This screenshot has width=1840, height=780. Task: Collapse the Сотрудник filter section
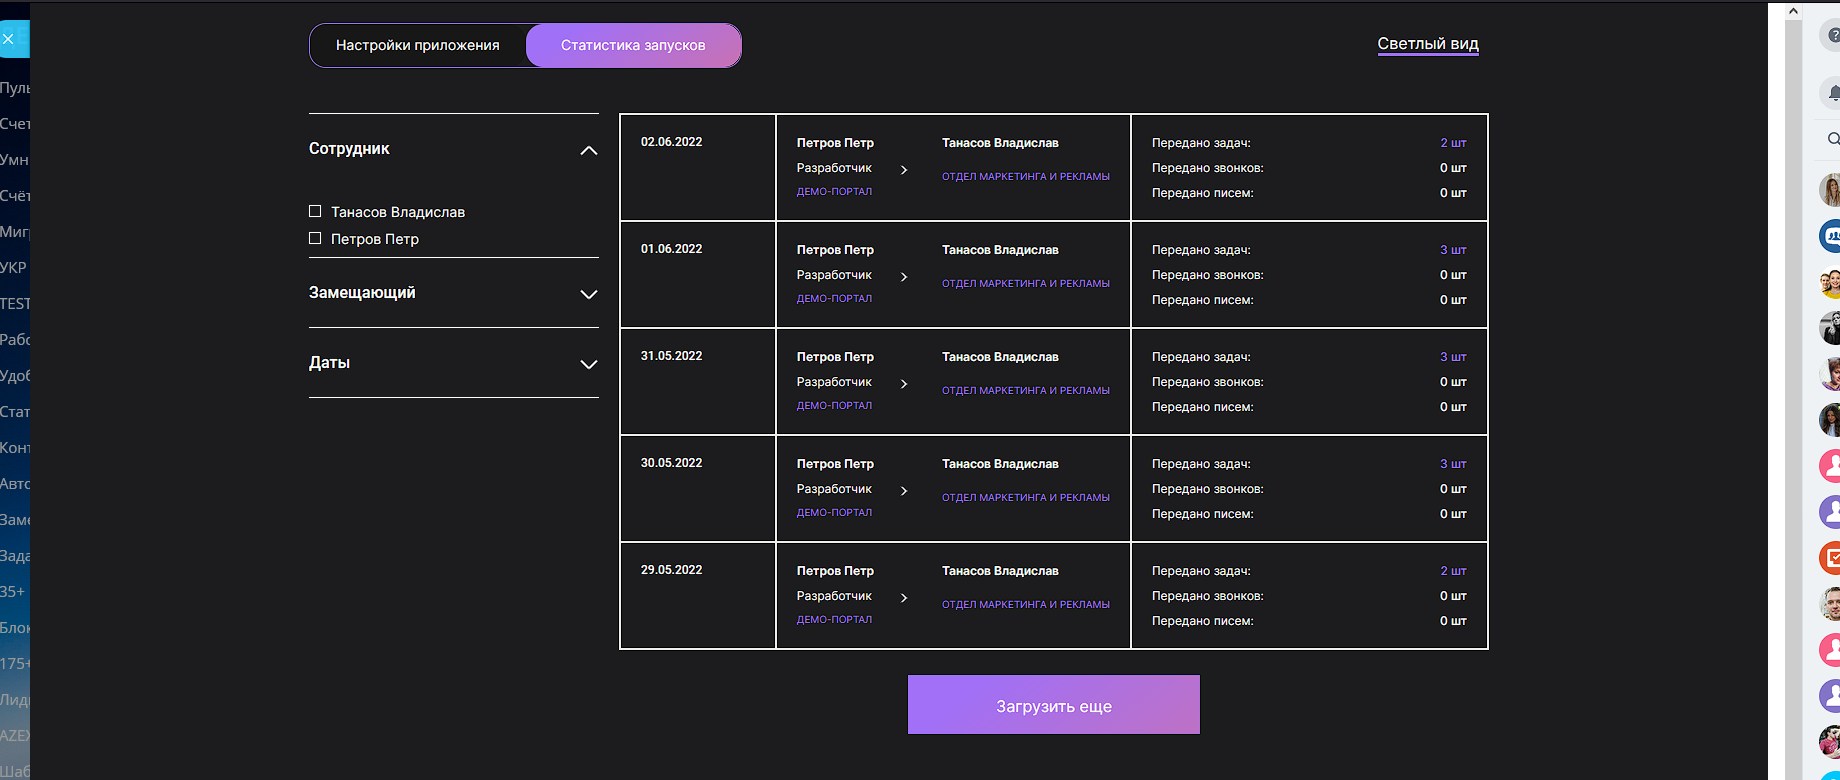588,150
